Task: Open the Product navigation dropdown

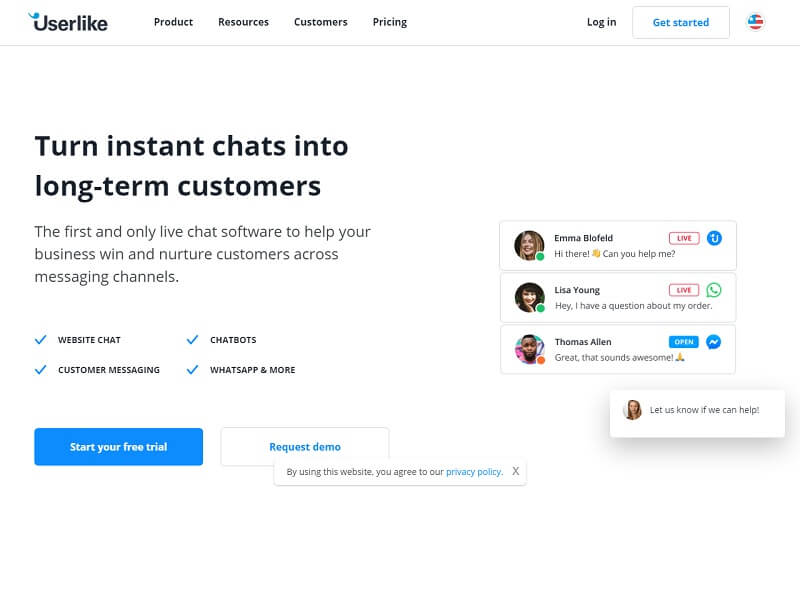Action: coord(173,21)
